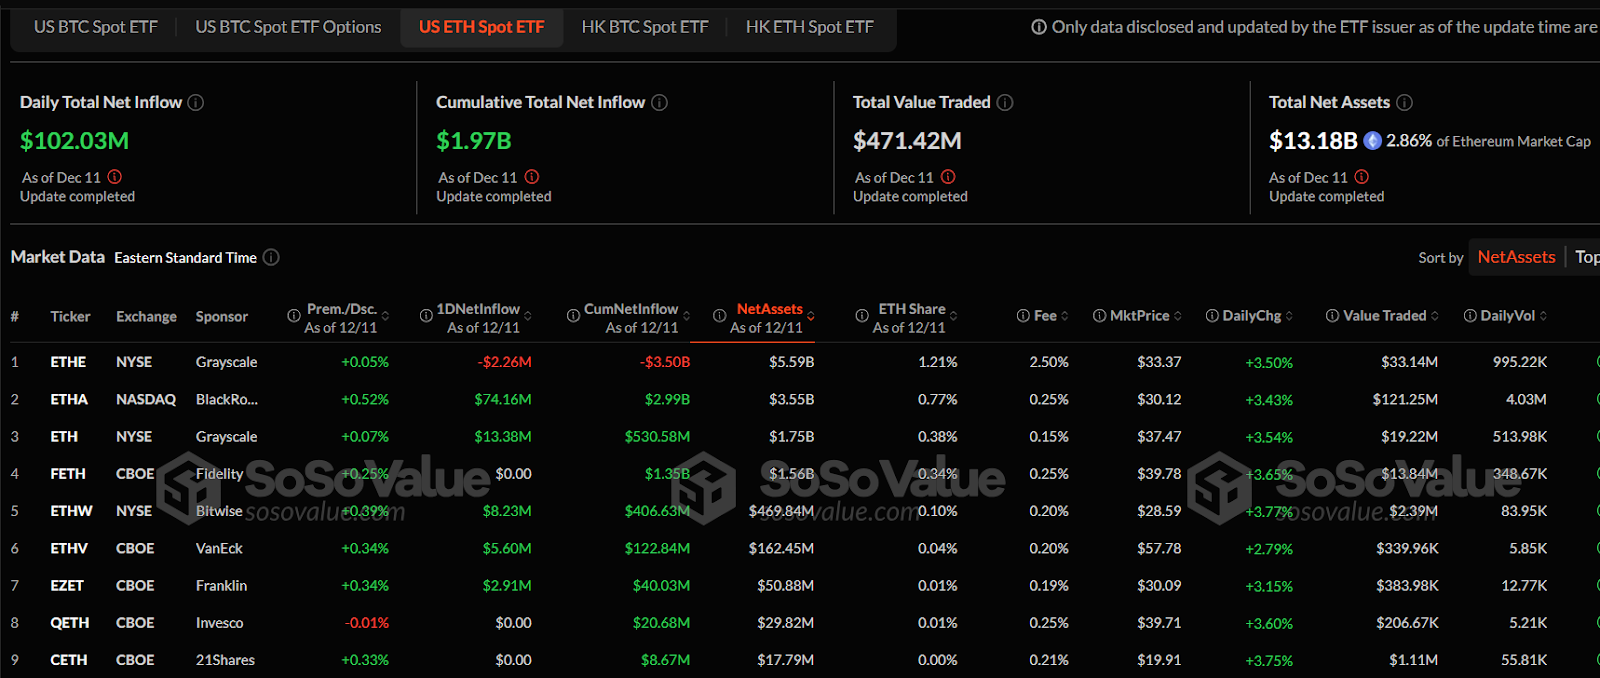The image size is (1600, 678).
Task: Click 21Shares sponsor cell
Action: tap(225, 660)
